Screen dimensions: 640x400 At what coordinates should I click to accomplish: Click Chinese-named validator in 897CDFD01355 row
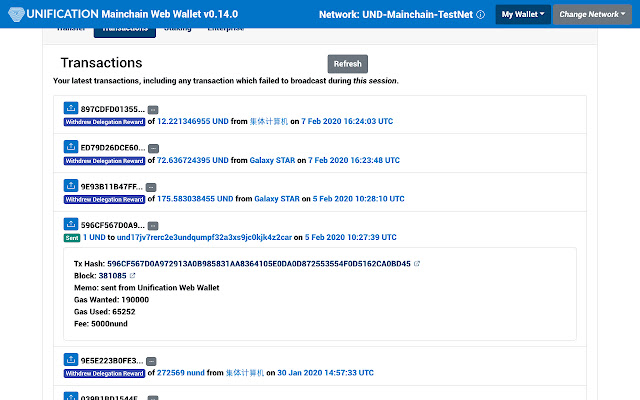pyautogui.click(x=269, y=121)
